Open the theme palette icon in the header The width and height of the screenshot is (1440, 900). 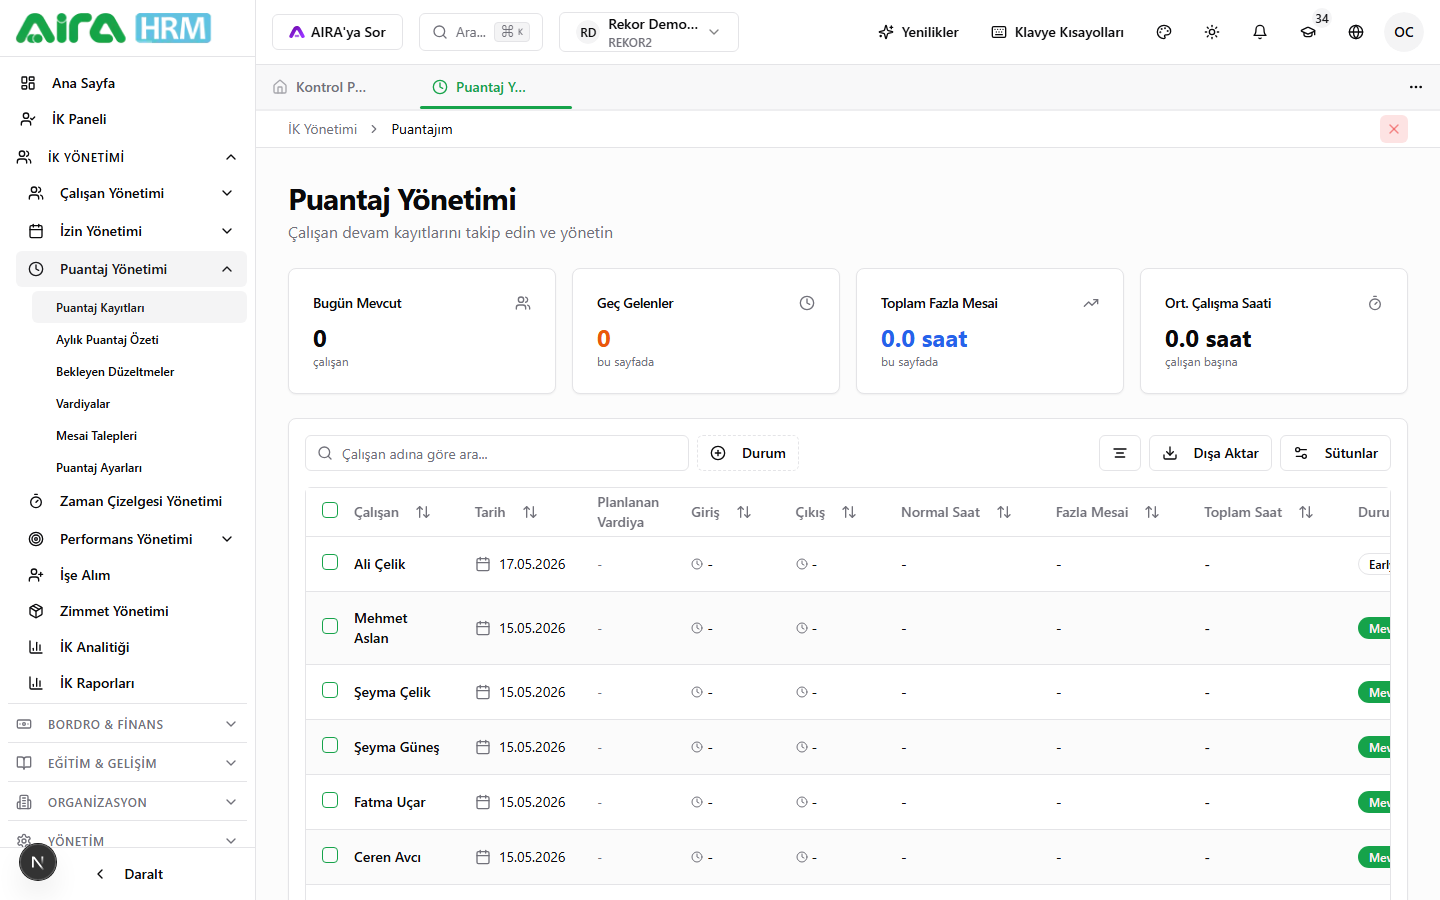[1164, 32]
